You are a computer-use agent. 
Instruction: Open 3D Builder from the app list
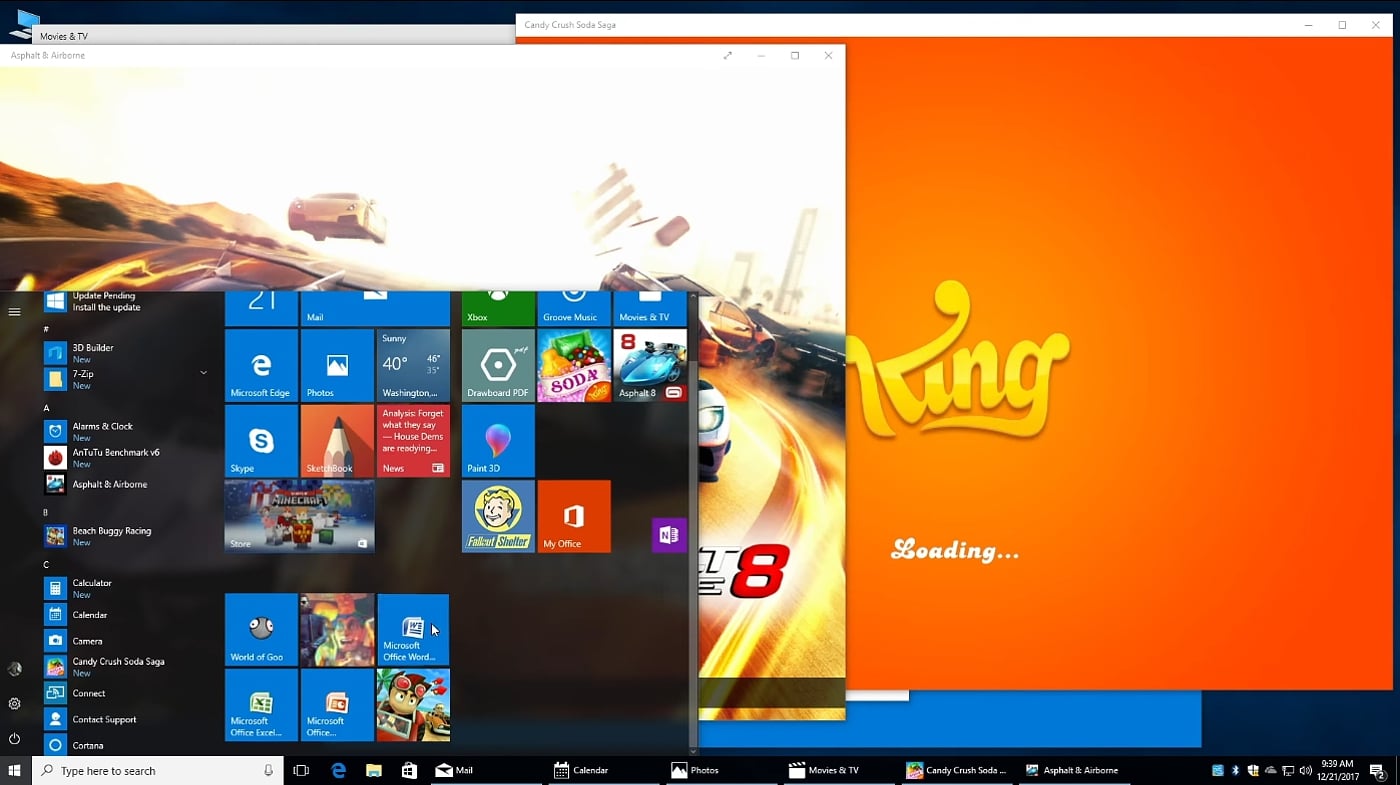(x=126, y=353)
